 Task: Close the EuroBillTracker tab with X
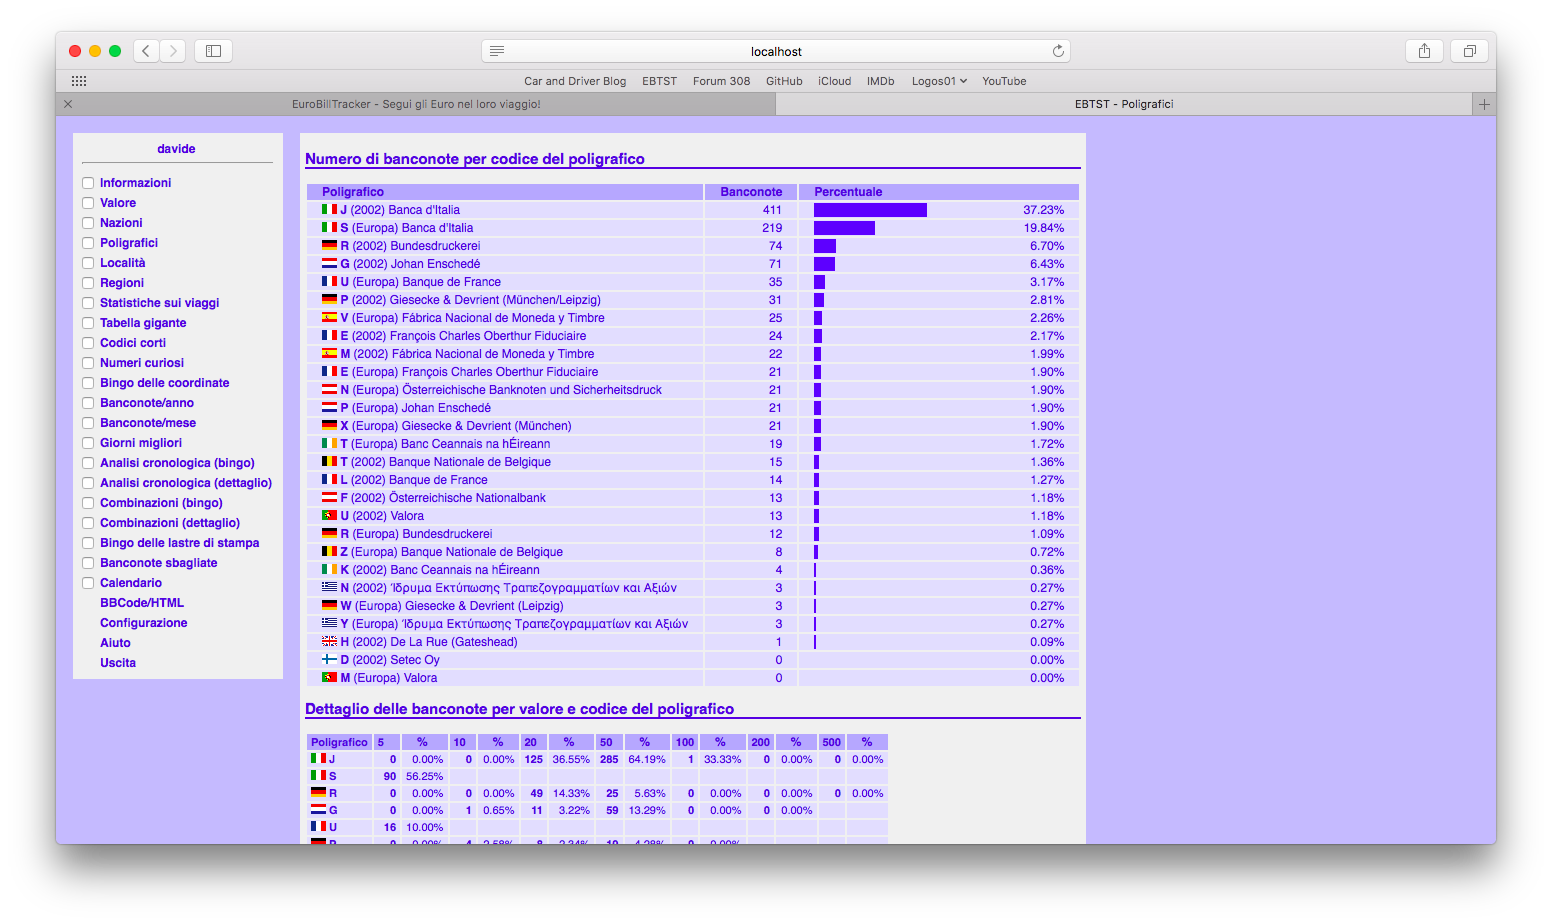(x=68, y=104)
